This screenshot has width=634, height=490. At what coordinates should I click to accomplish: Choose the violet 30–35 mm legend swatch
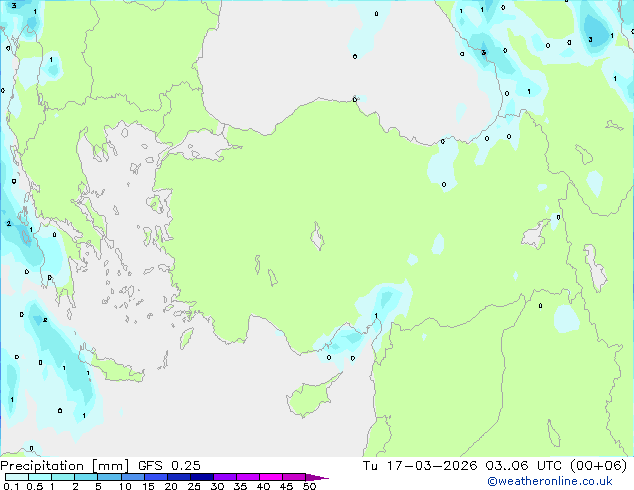(x=225, y=477)
